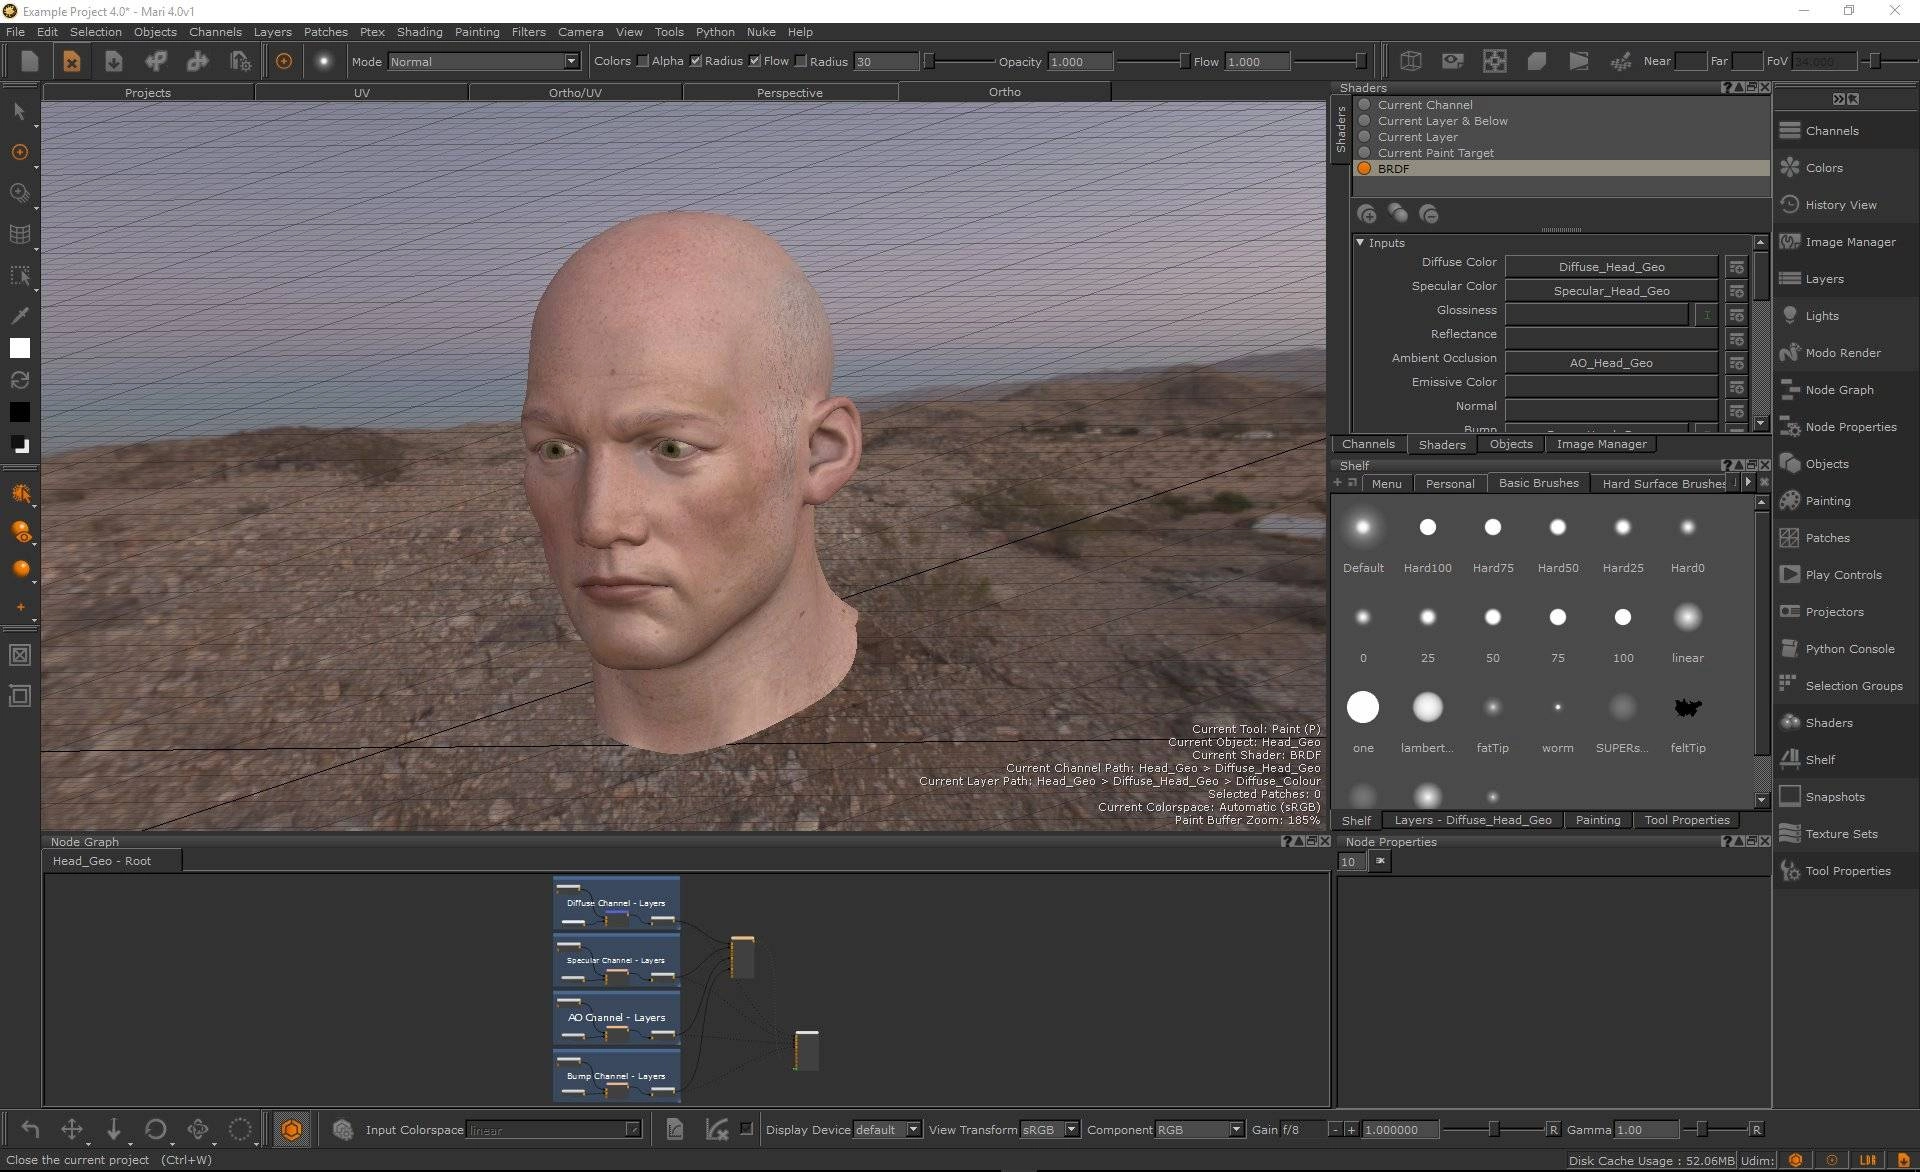1920x1172 pixels.
Task: Toggle the first Radius checkbox
Action: coord(696,61)
